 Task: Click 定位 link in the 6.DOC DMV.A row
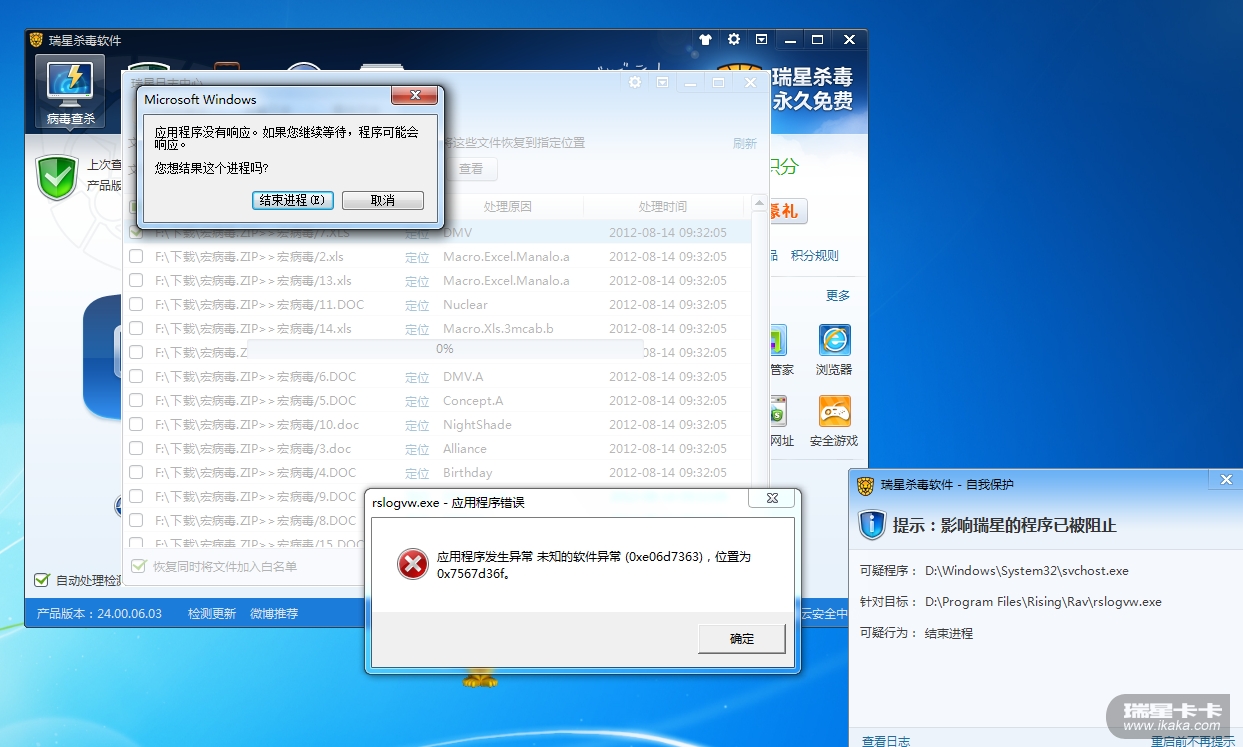417,377
